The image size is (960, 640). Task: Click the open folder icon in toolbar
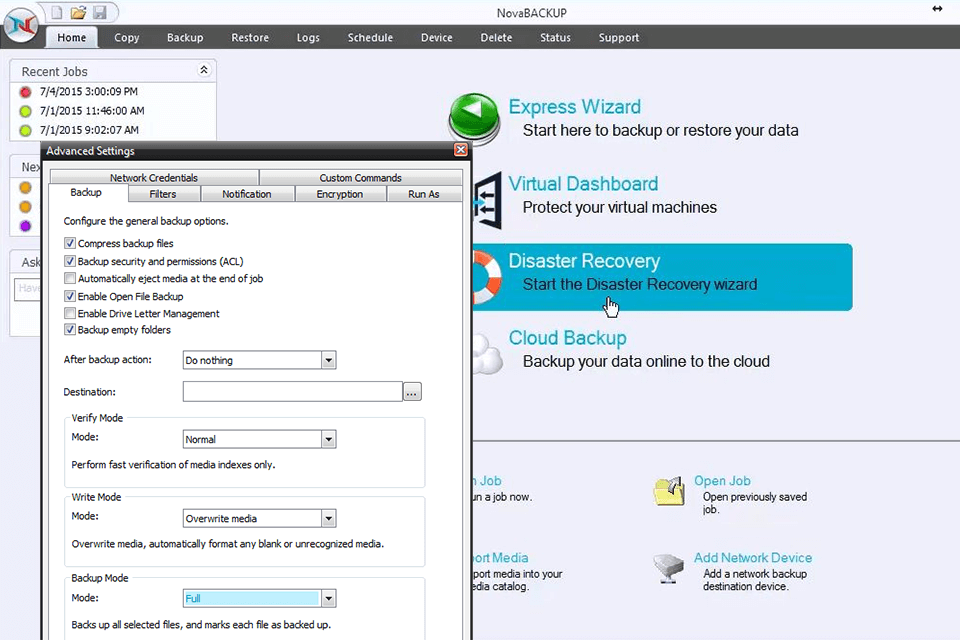(78, 12)
